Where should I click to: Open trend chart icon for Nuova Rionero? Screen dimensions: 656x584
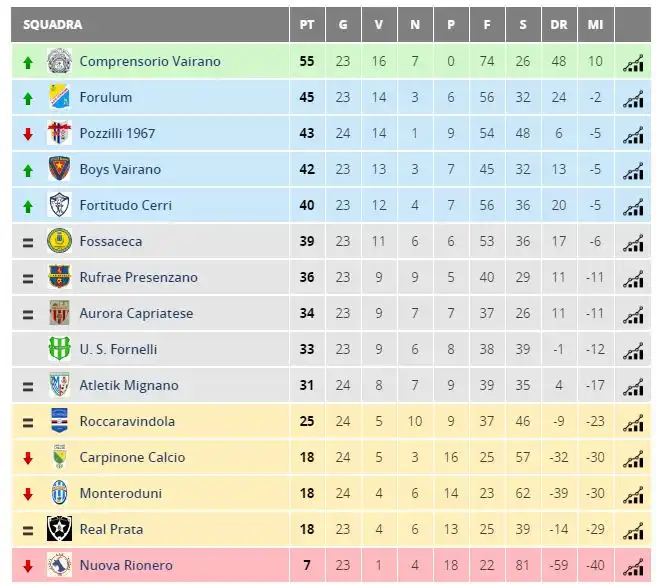[x=633, y=567]
